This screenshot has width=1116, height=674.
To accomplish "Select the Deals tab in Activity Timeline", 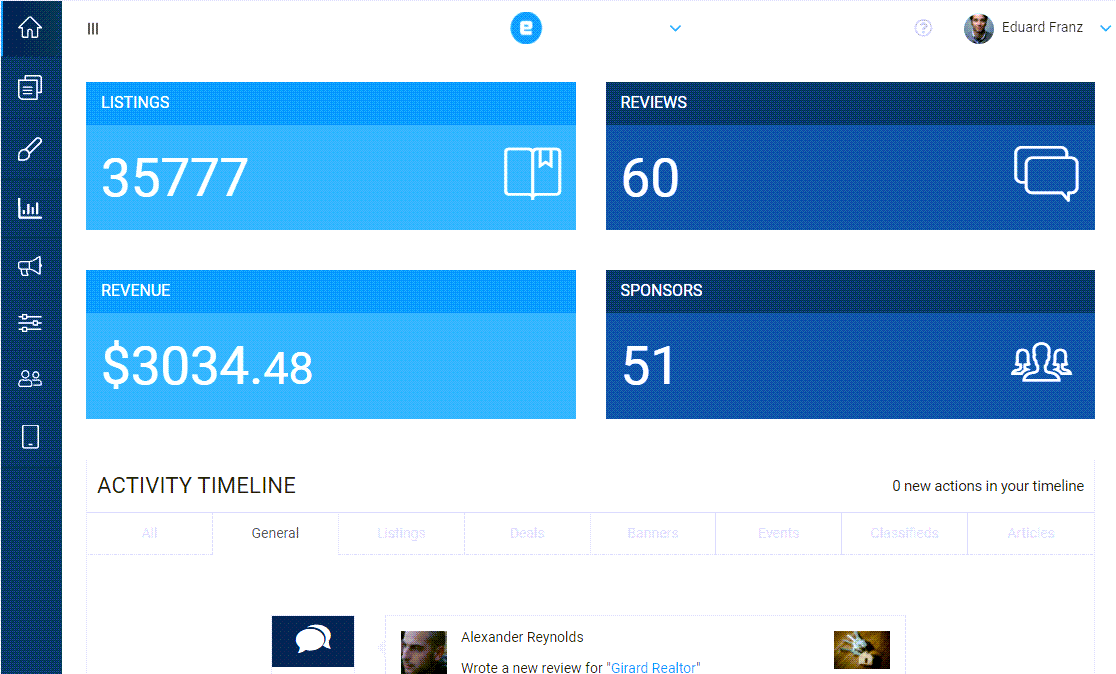I will 527,533.
